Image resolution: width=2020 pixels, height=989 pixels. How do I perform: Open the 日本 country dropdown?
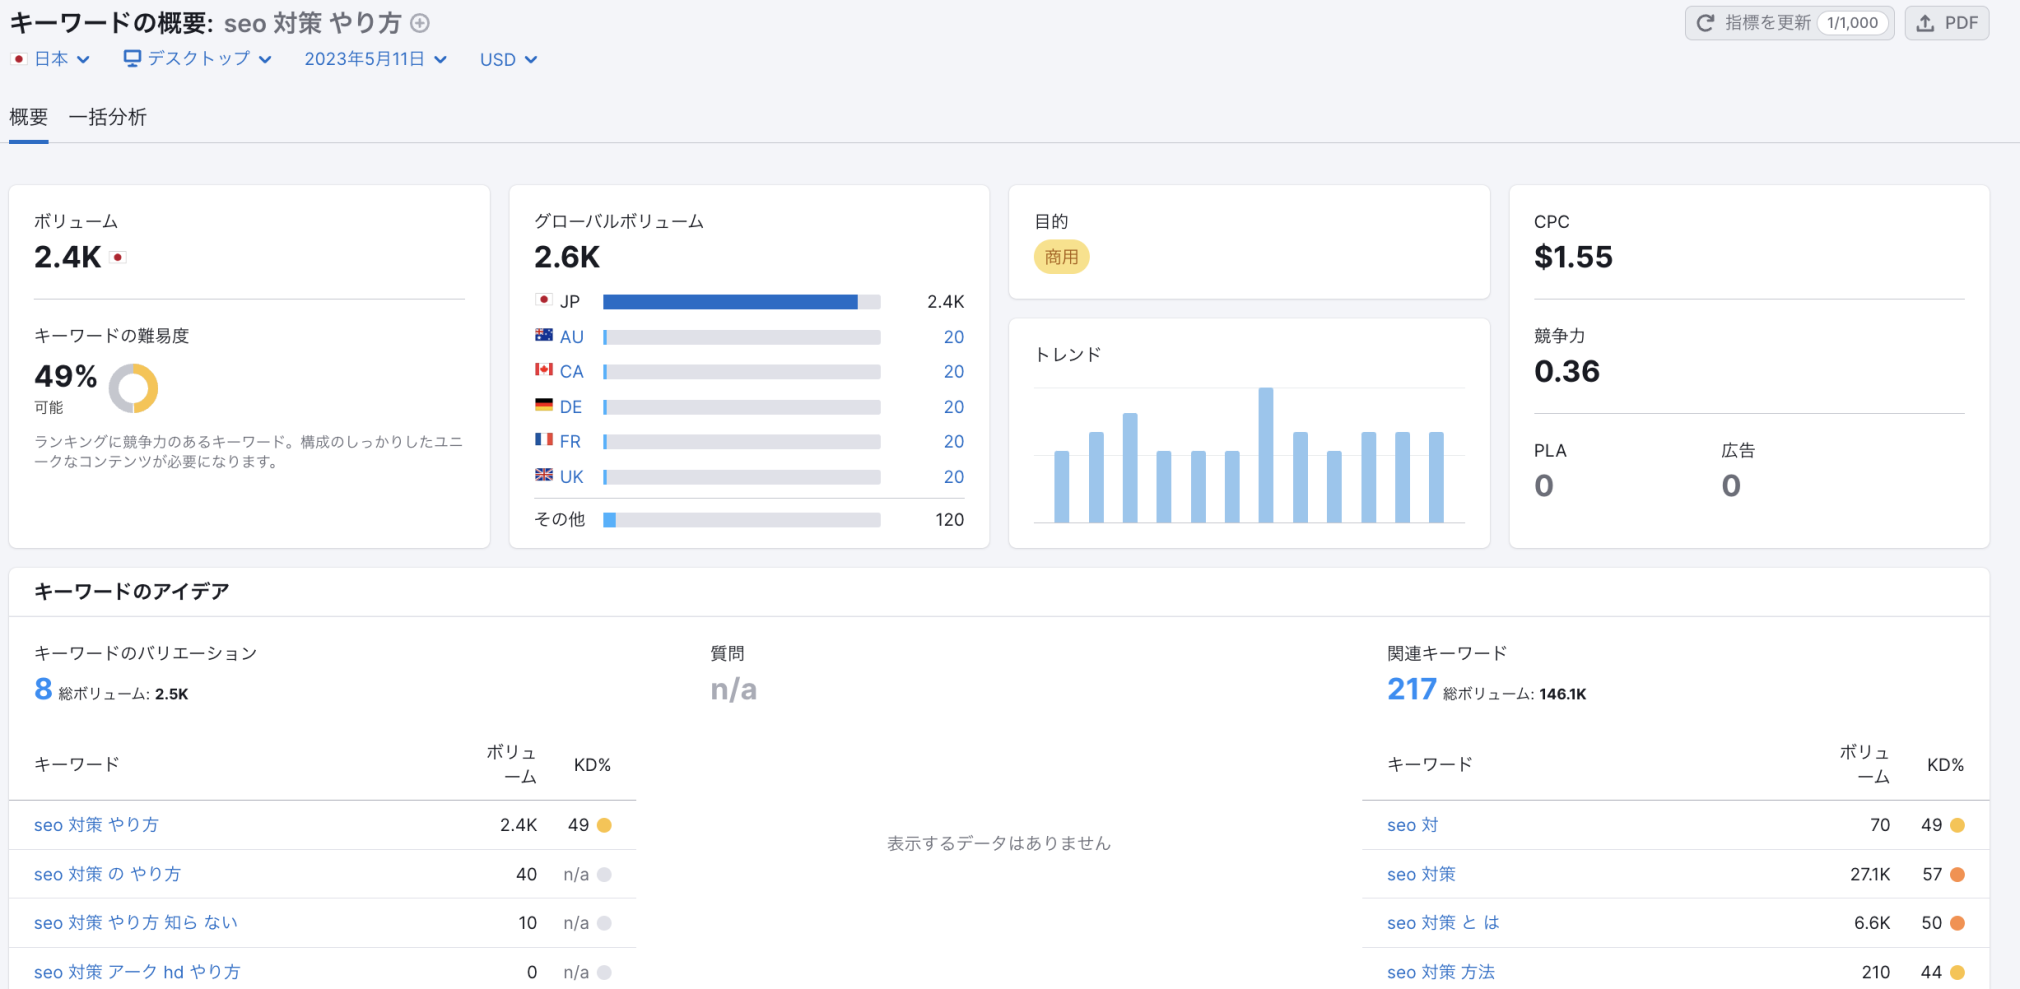pyautogui.click(x=52, y=59)
